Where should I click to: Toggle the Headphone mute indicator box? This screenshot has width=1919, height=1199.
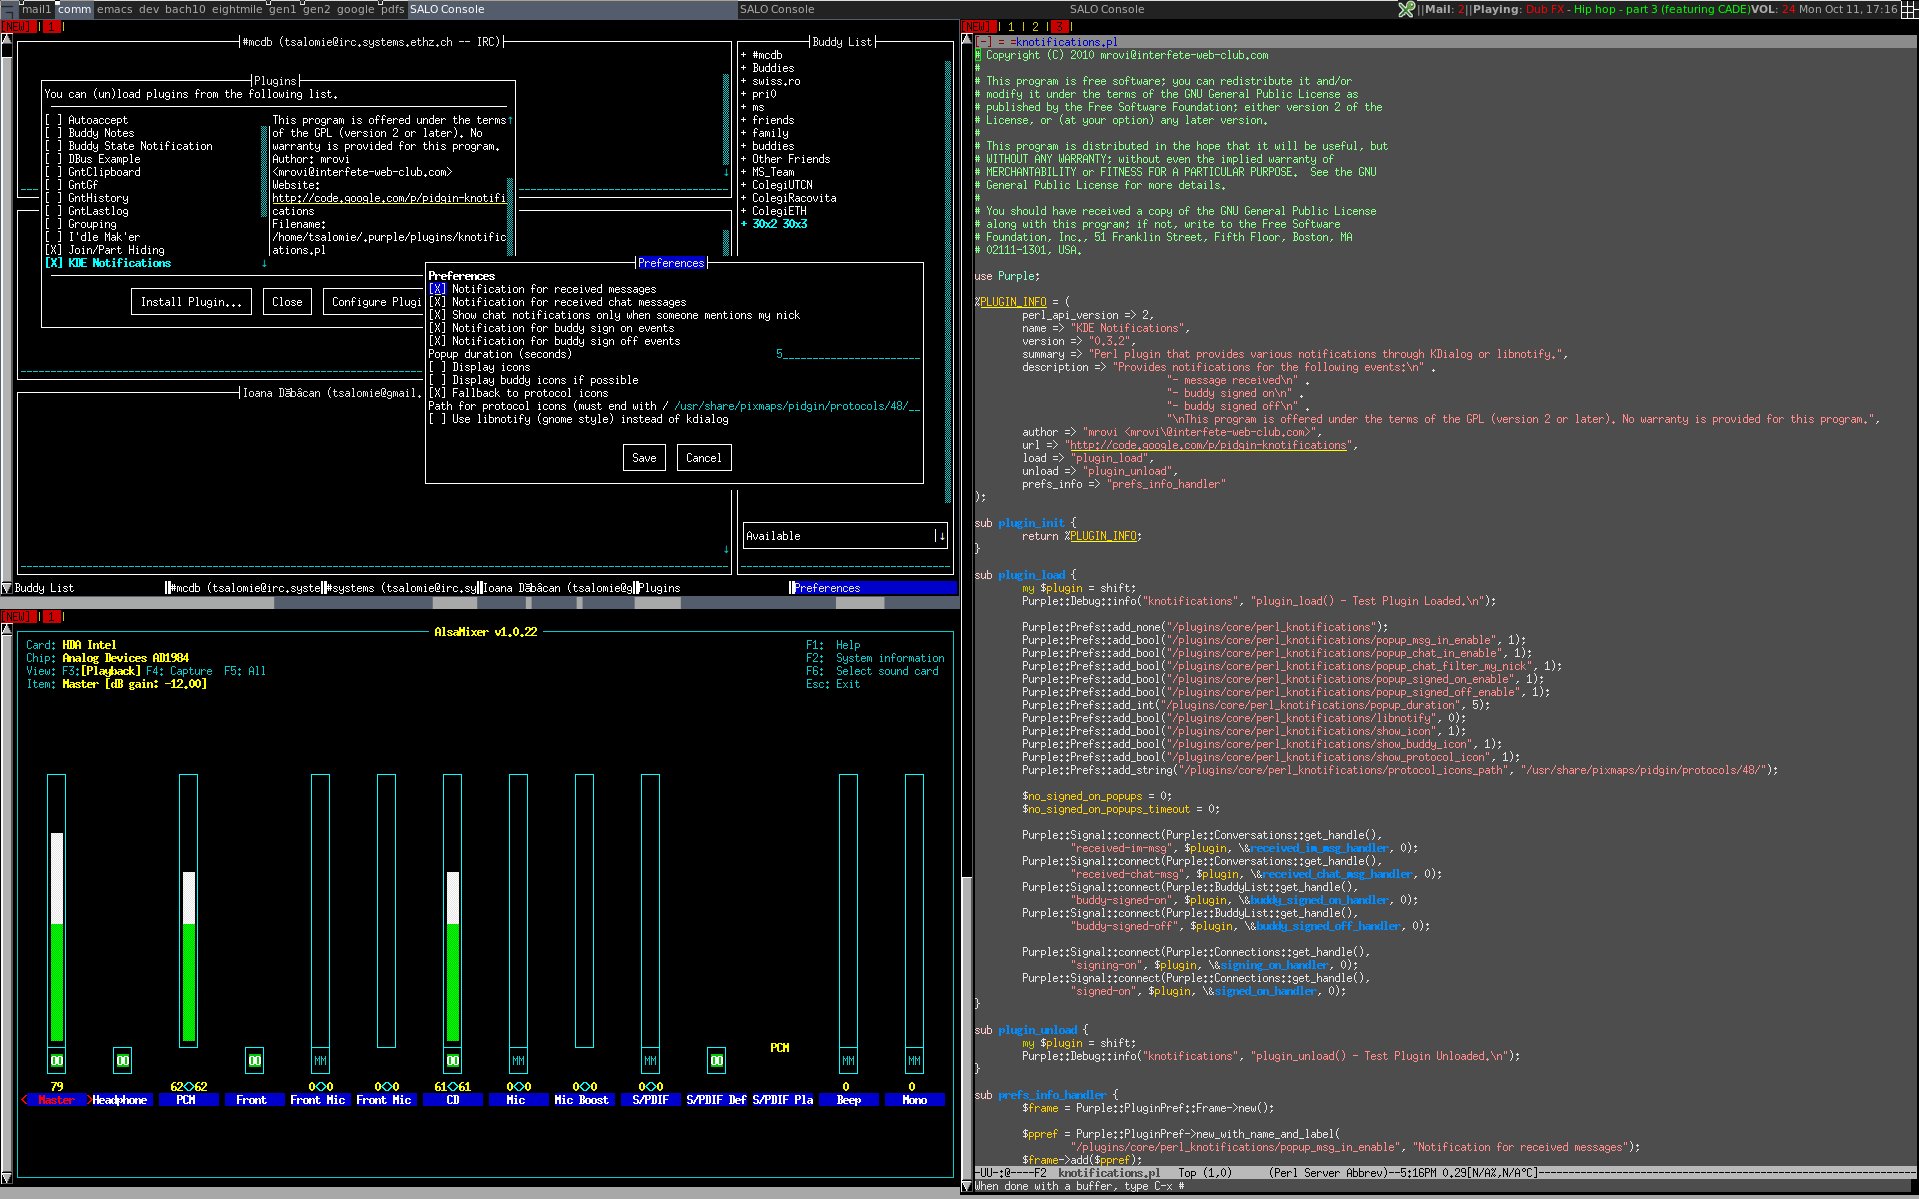click(122, 1060)
